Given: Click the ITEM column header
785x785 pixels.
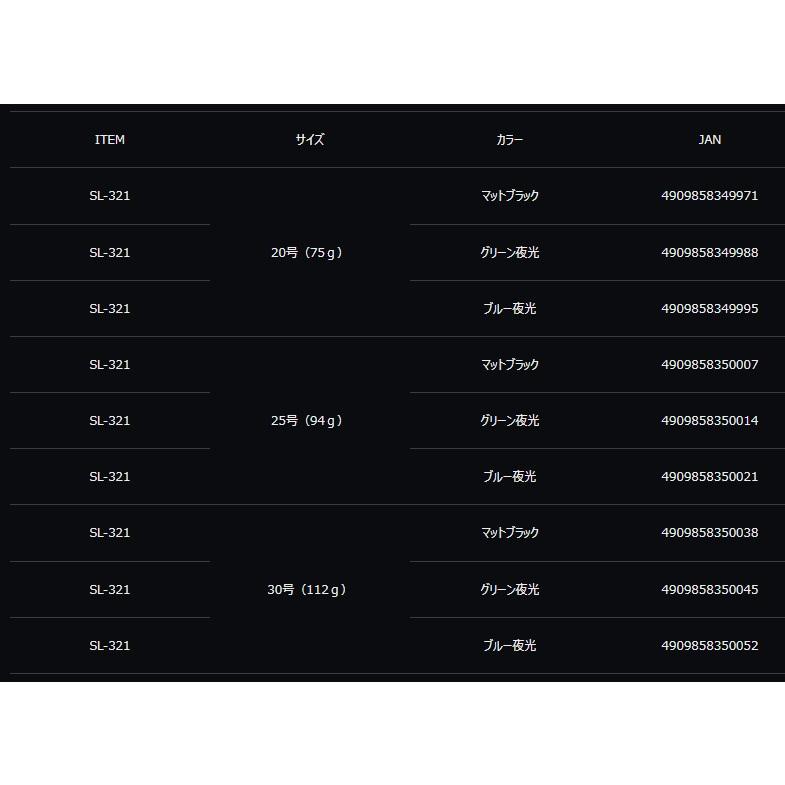Looking at the screenshot, I should click(x=110, y=140).
